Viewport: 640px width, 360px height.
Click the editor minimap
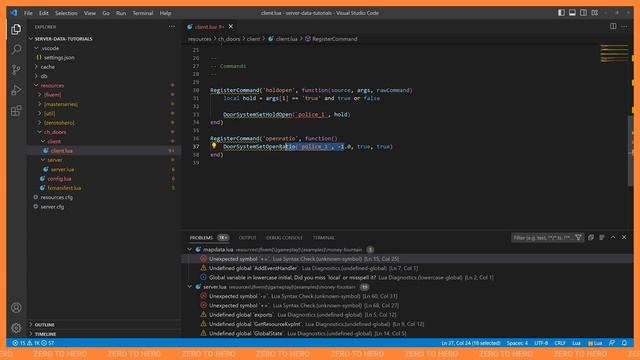614,53
